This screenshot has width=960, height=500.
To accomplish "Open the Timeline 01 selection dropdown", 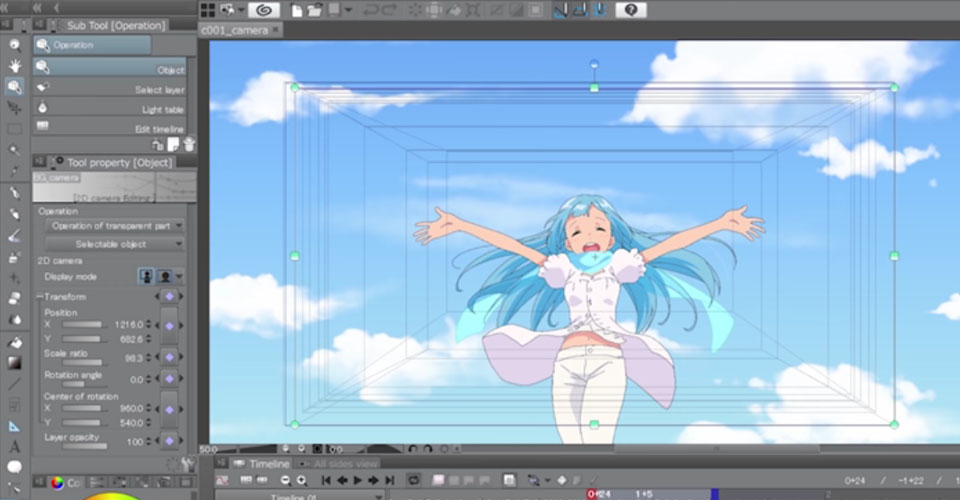I will click(301, 495).
